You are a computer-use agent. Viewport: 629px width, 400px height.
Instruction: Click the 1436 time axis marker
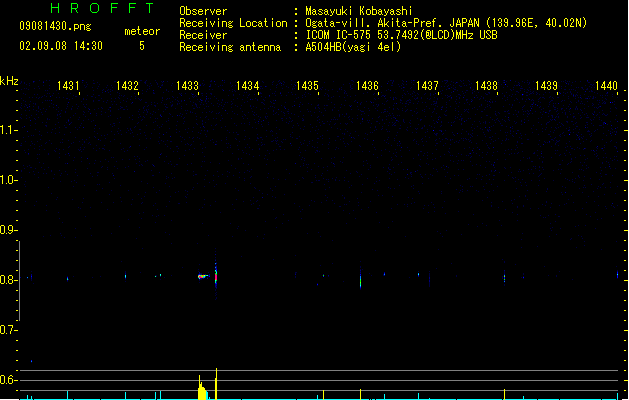[367, 85]
